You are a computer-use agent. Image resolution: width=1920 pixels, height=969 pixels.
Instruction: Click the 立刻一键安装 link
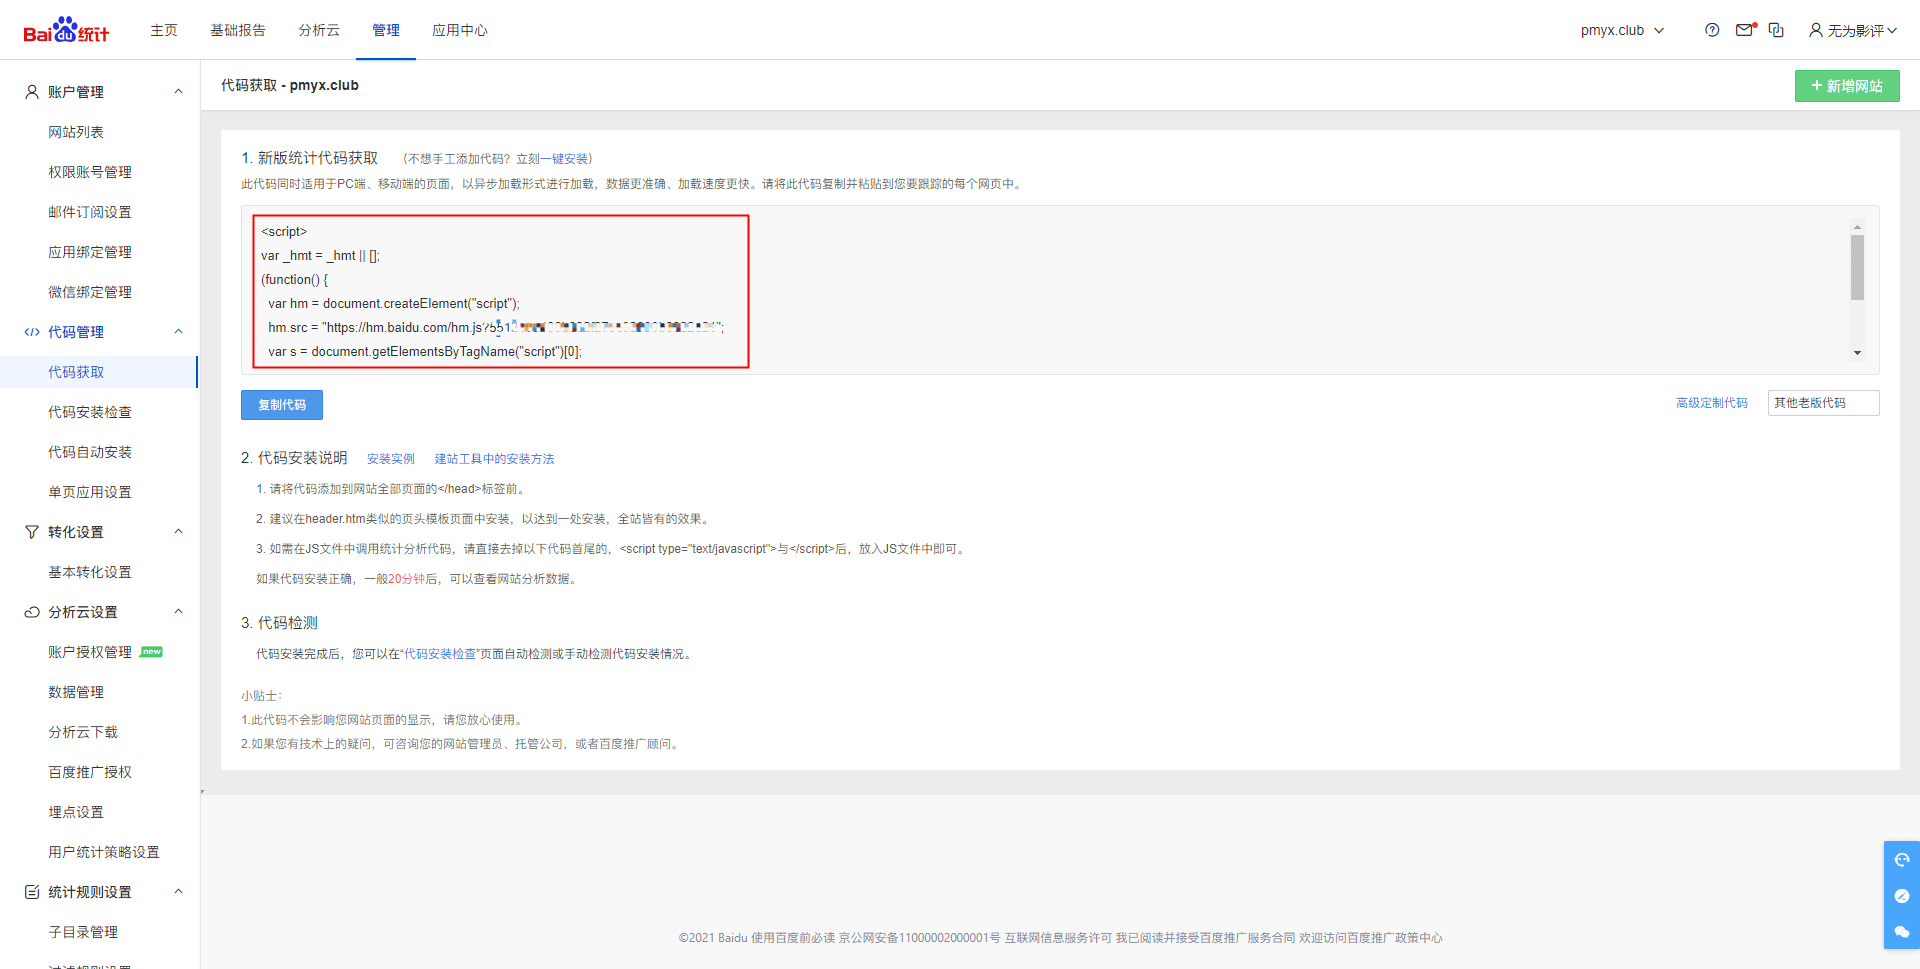[x=552, y=159]
